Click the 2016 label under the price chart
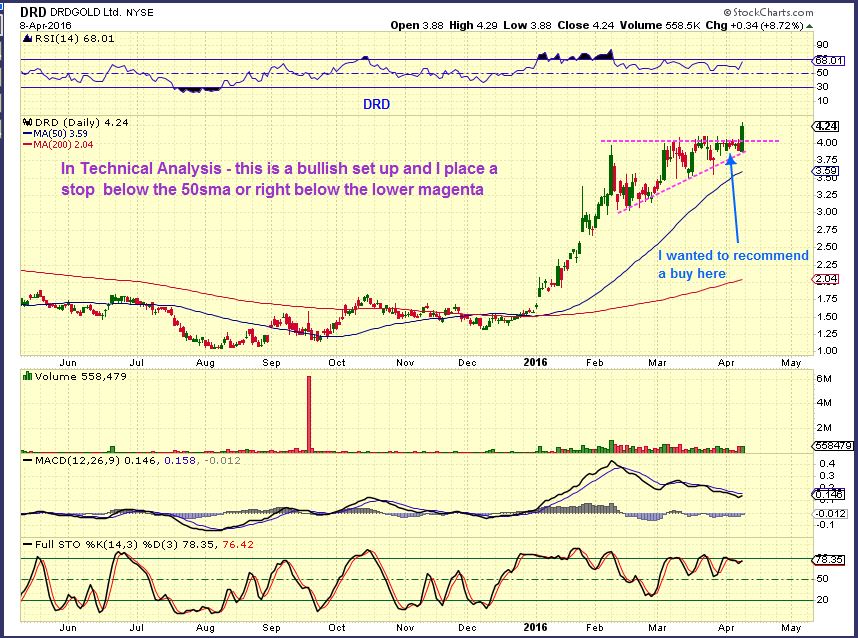Viewport: 858px width, 638px height. (x=535, y=362)
